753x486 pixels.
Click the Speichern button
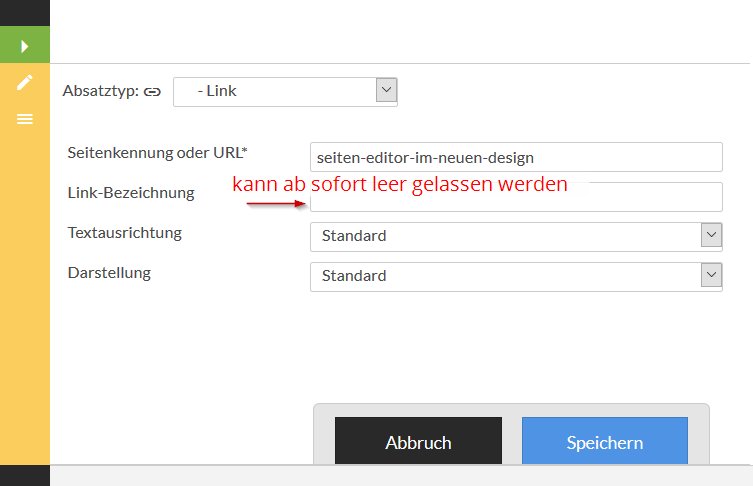(605, 441)
